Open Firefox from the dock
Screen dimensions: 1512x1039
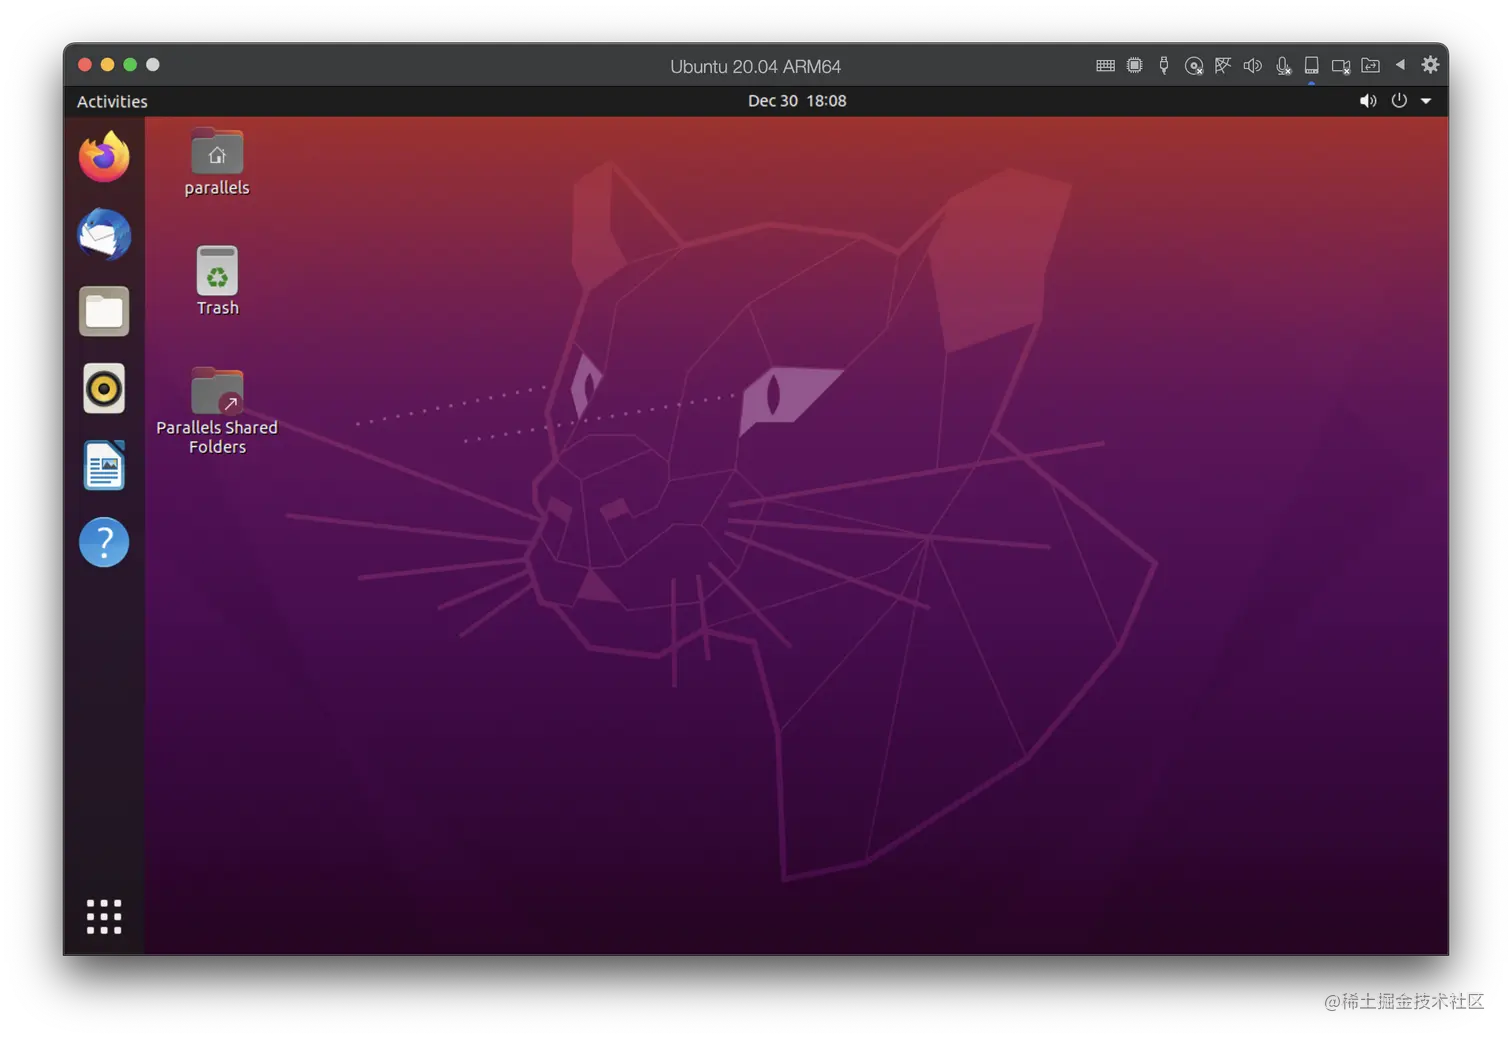103,157
